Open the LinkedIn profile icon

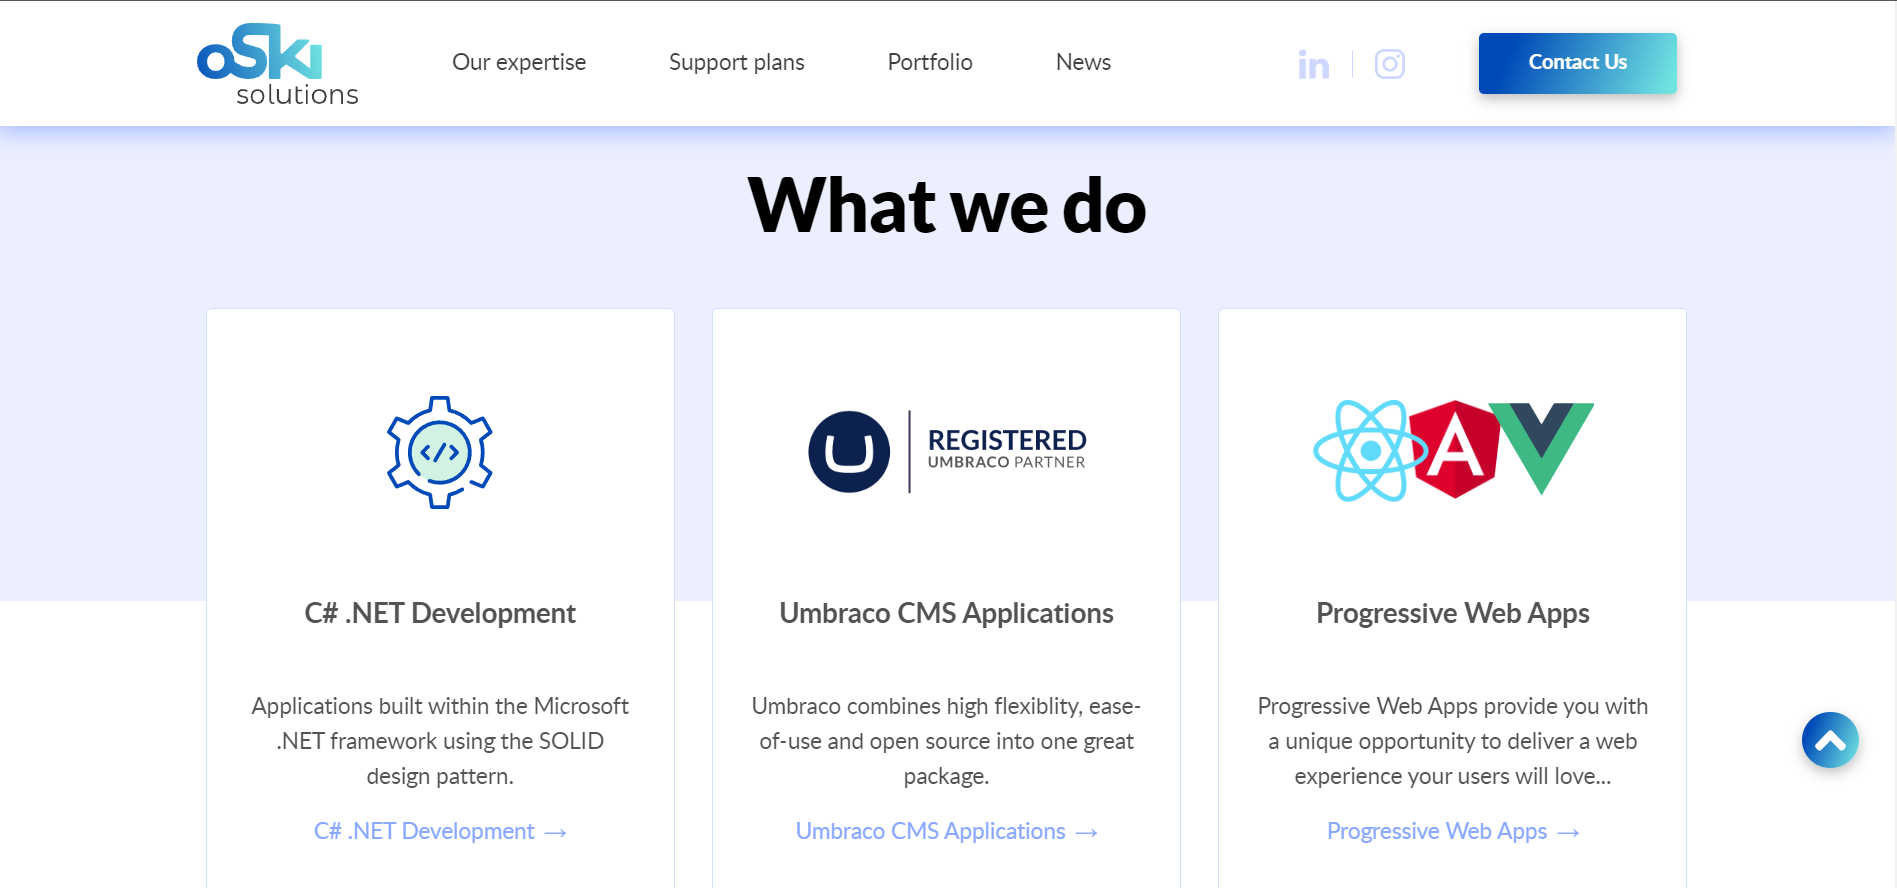pos(1313,64)
